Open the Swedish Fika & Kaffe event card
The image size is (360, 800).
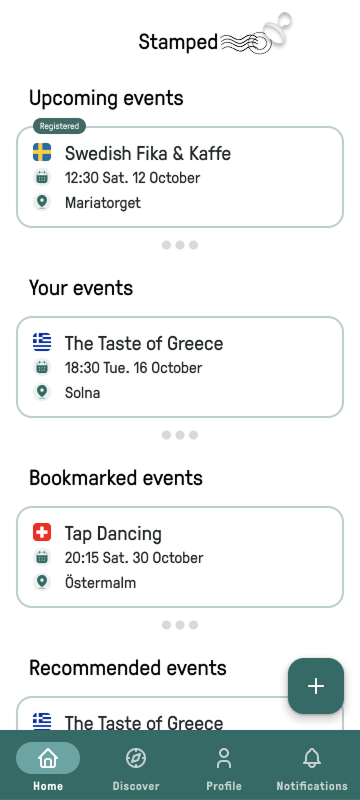(180, 177)
